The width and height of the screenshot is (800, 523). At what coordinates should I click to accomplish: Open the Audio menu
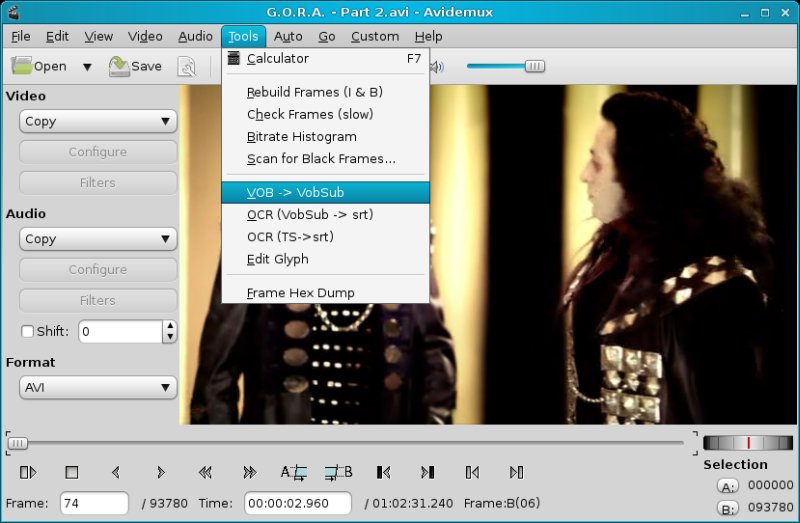(195, 37)
